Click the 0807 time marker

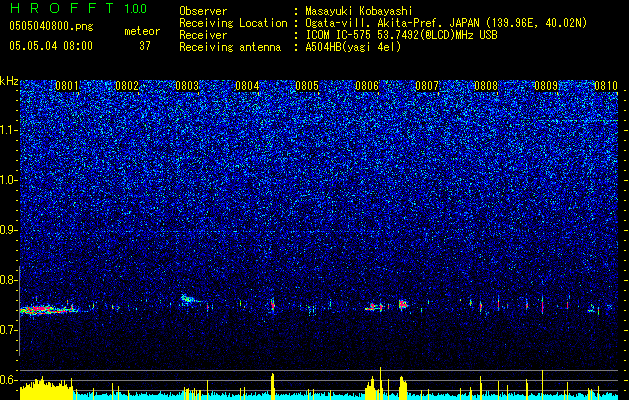(x=427, y=86)
